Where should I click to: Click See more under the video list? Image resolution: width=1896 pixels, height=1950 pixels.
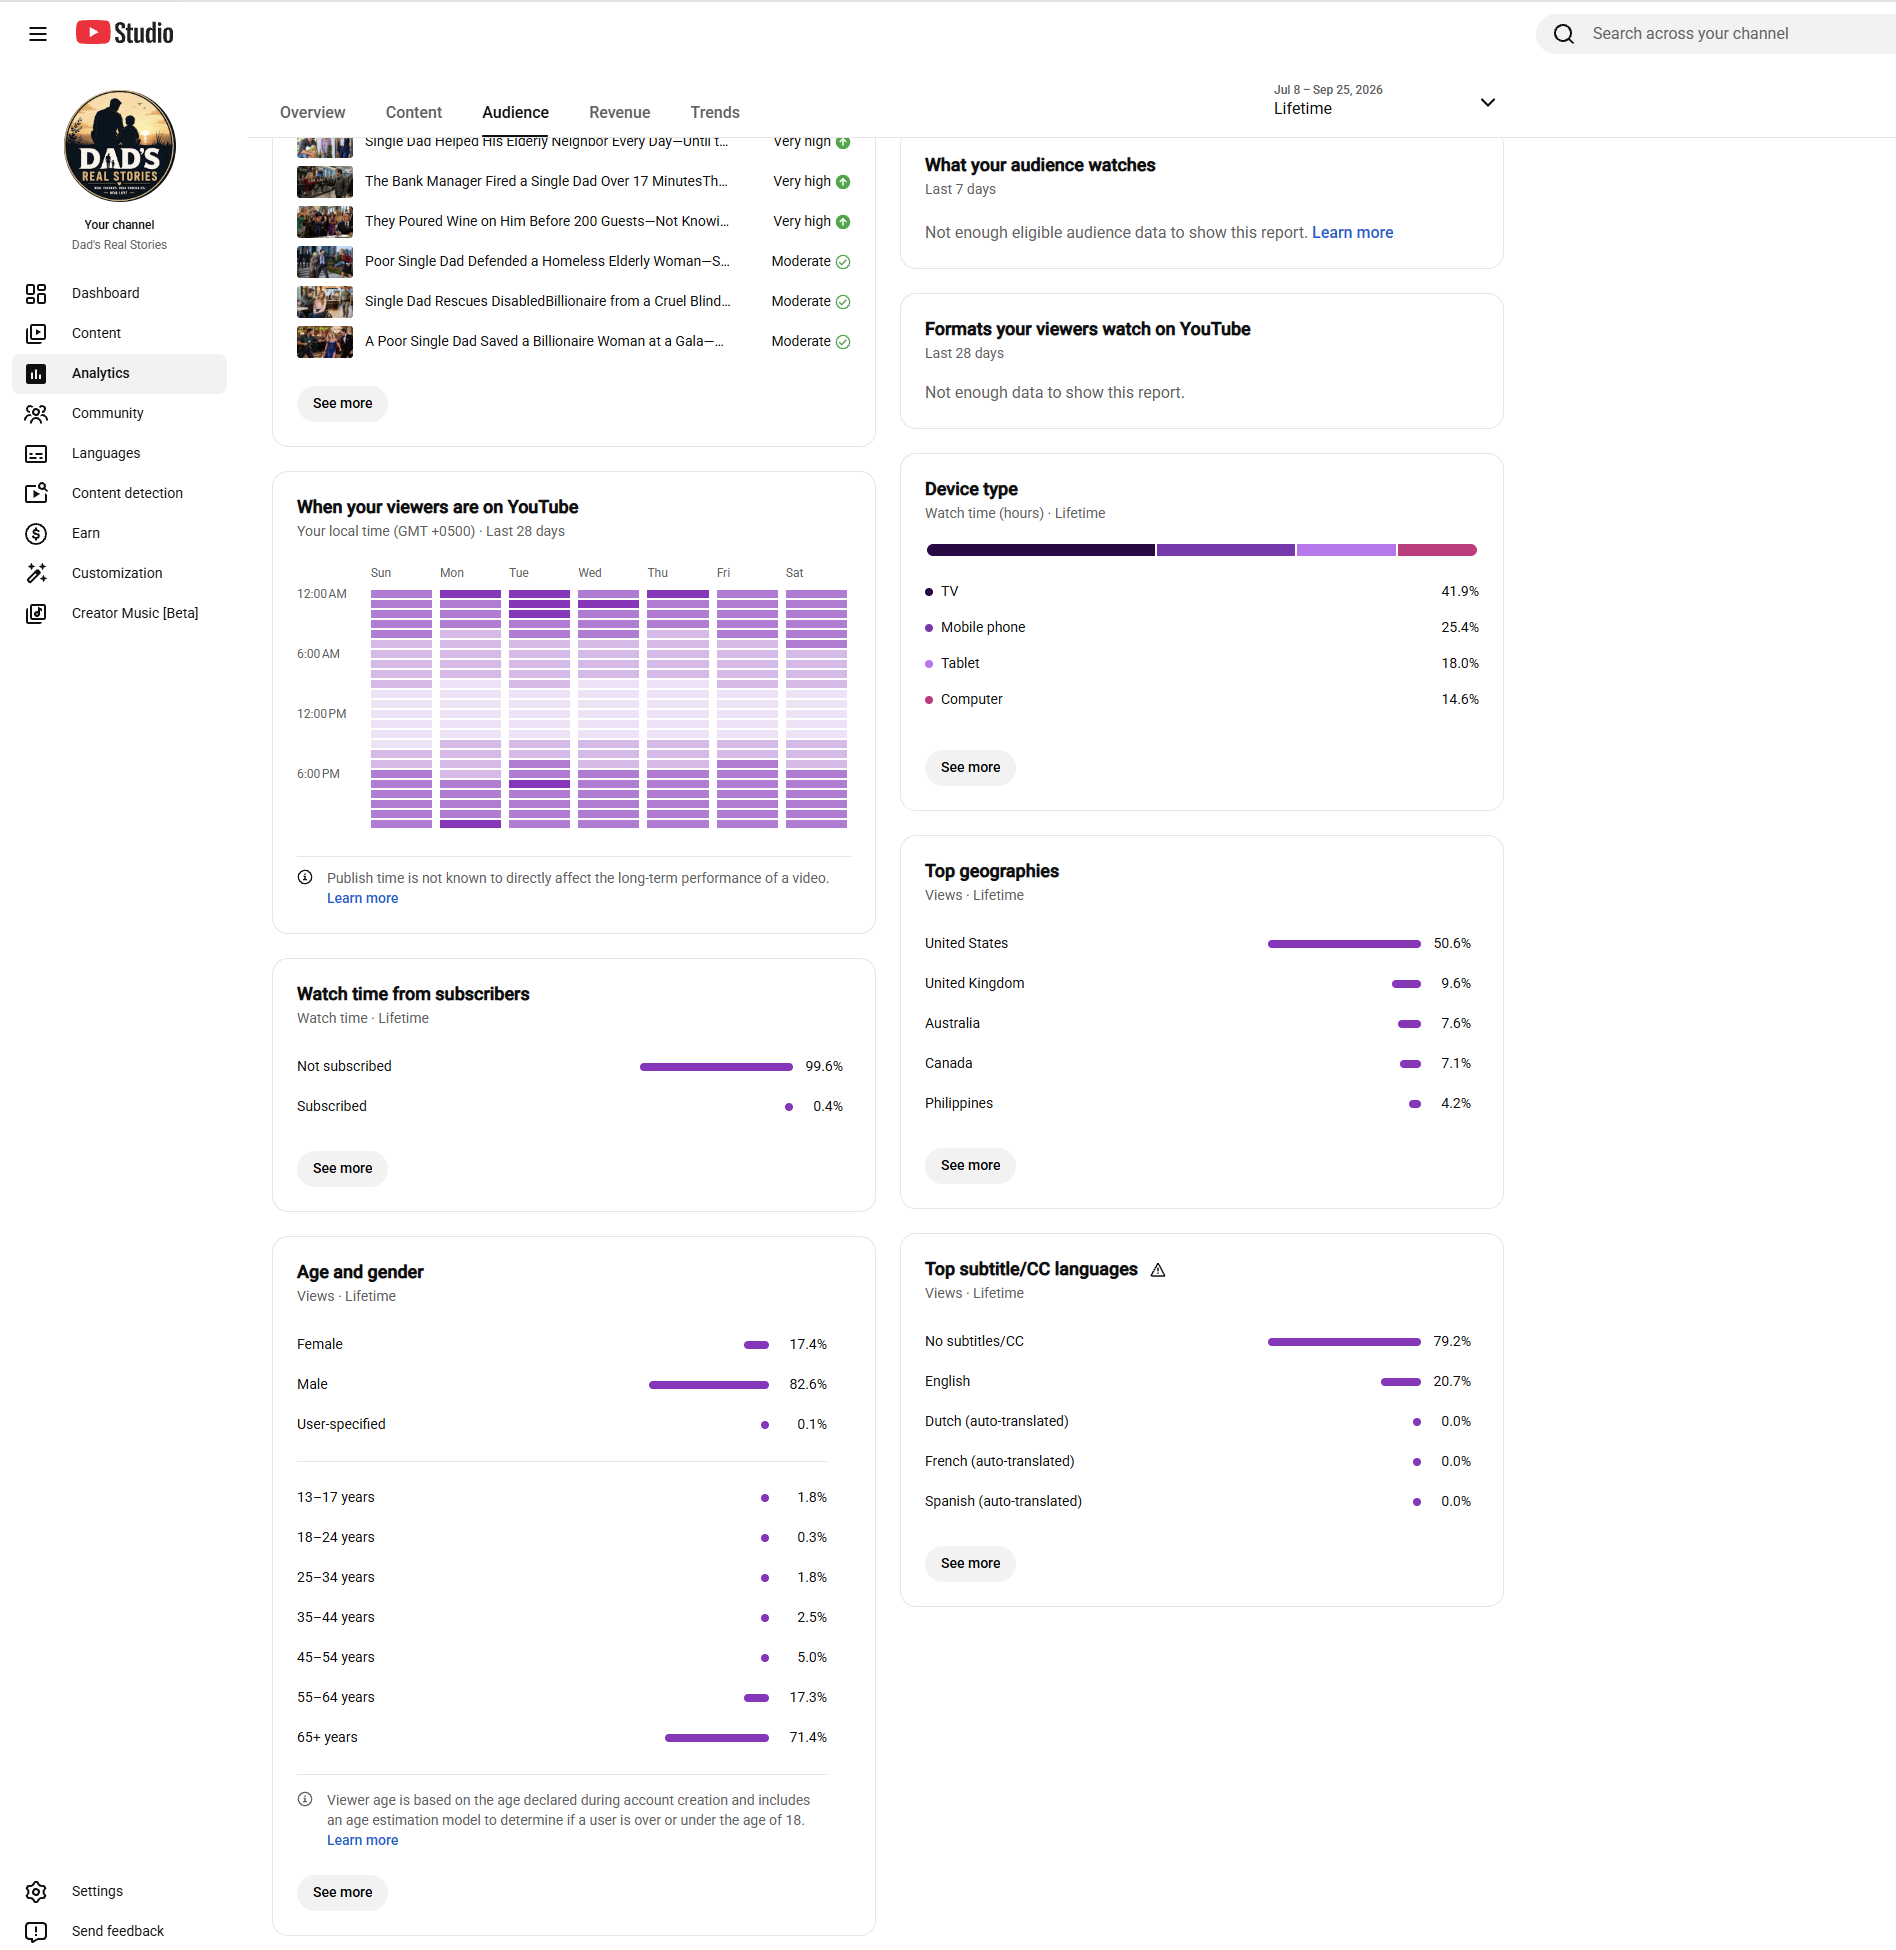[342, 404]
